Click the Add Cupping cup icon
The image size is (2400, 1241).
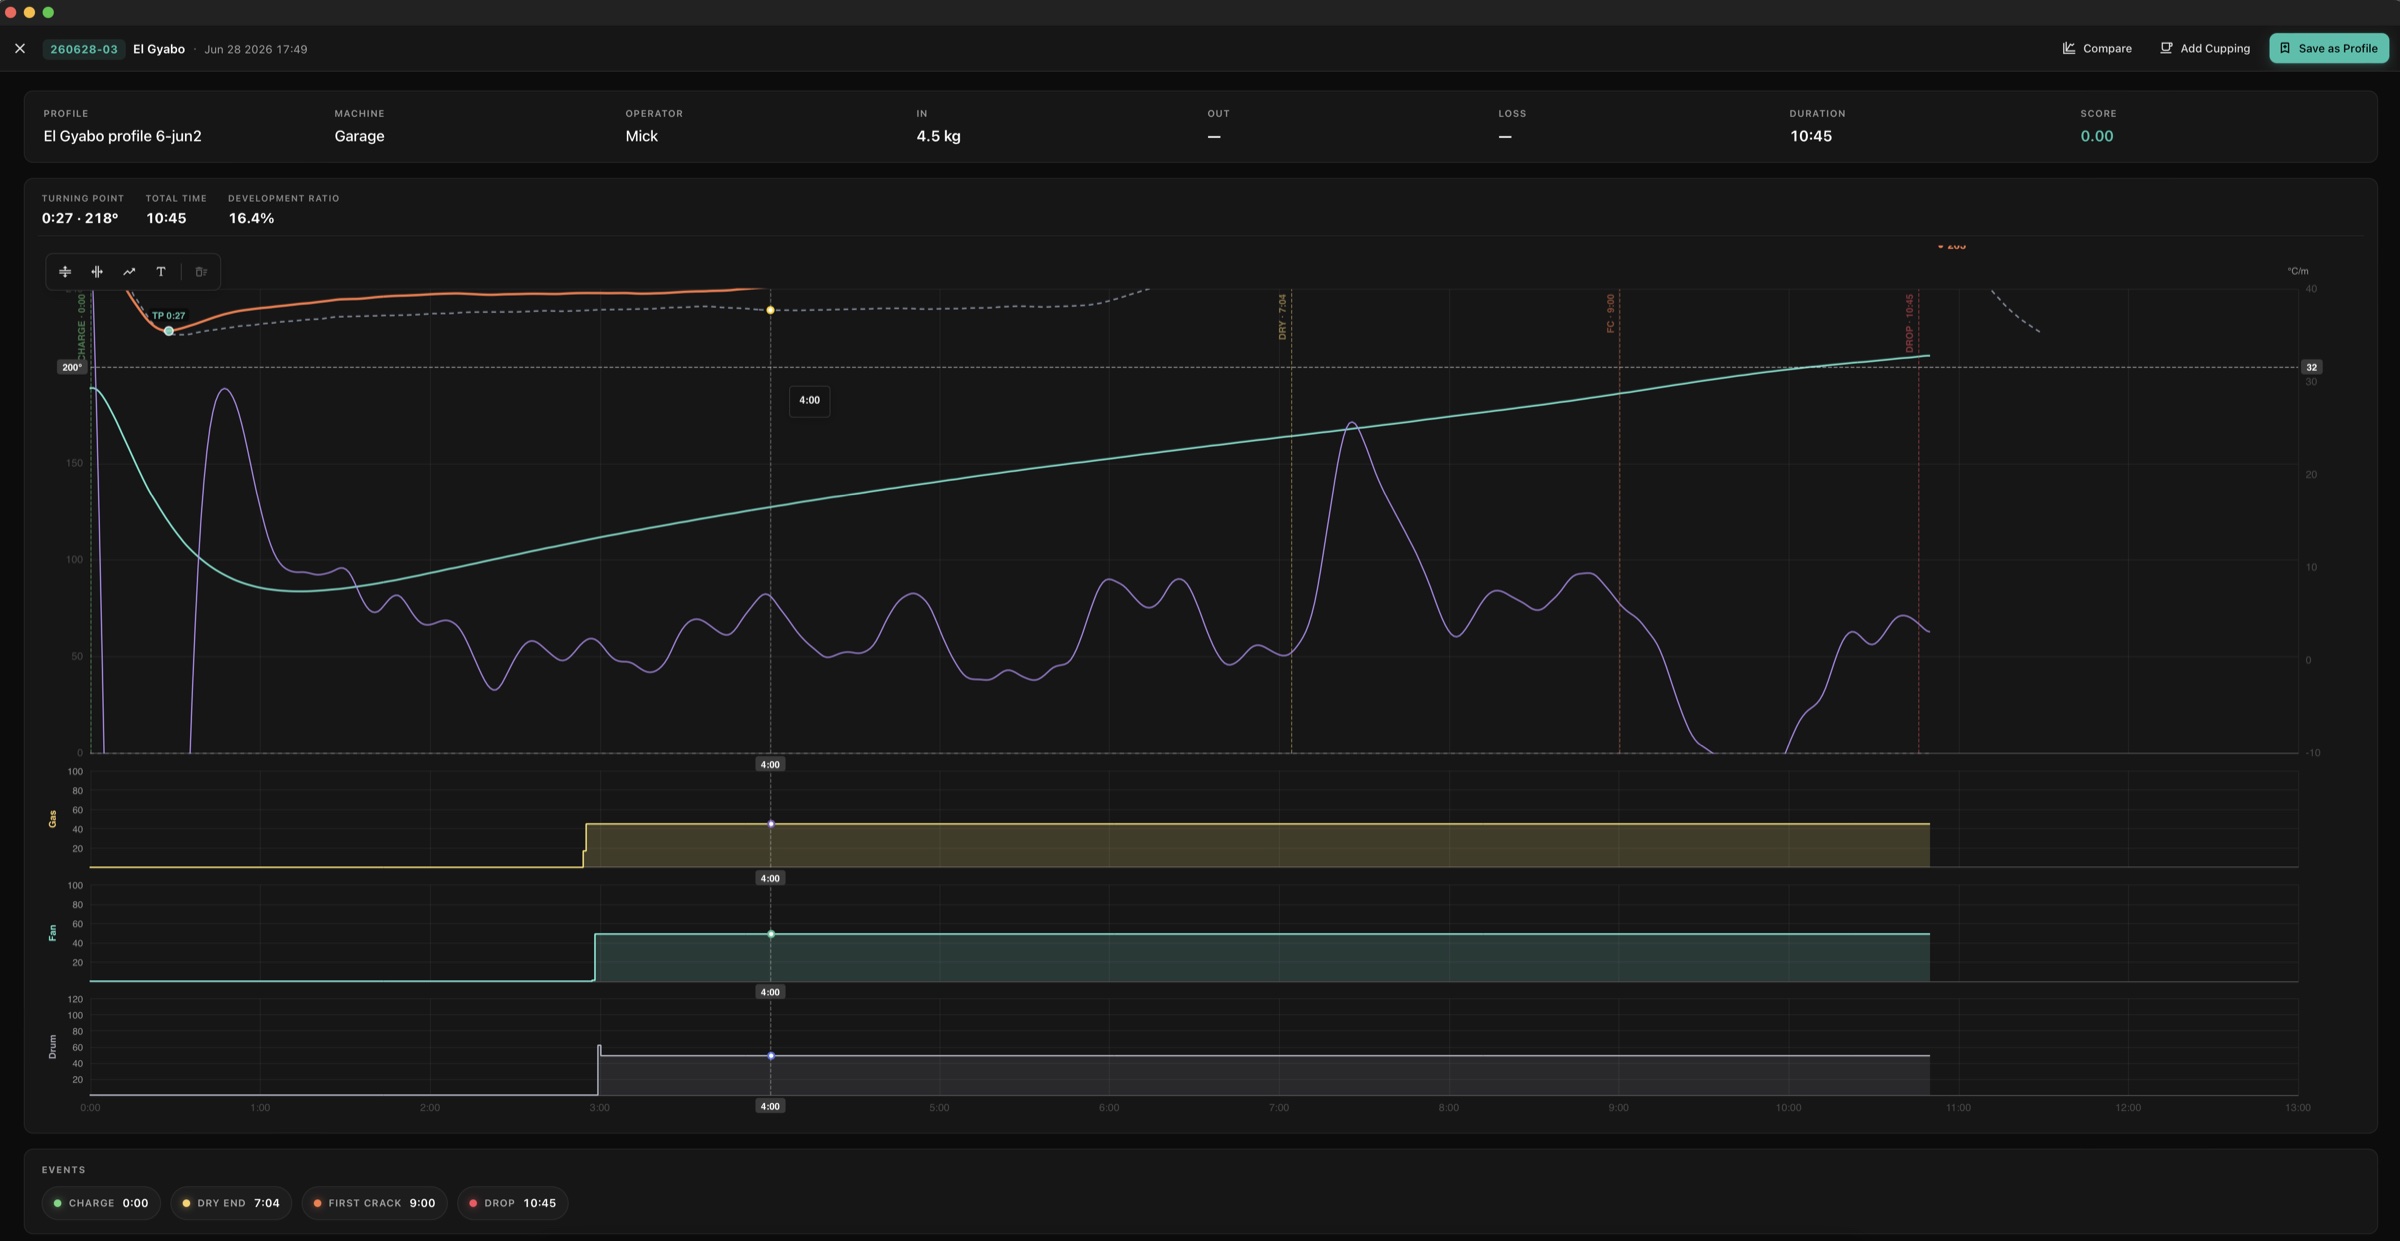pos(2166,48)
